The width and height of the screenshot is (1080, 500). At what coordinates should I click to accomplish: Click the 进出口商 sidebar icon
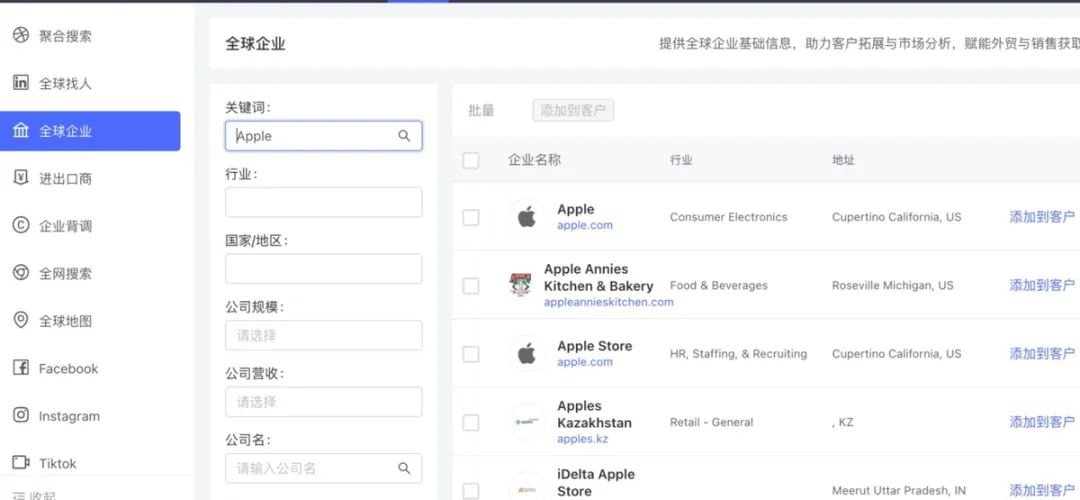20,178
